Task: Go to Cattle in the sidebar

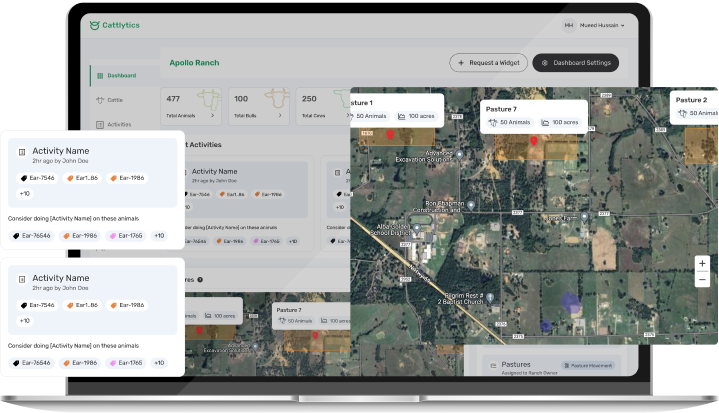Action: click(114, 100)
